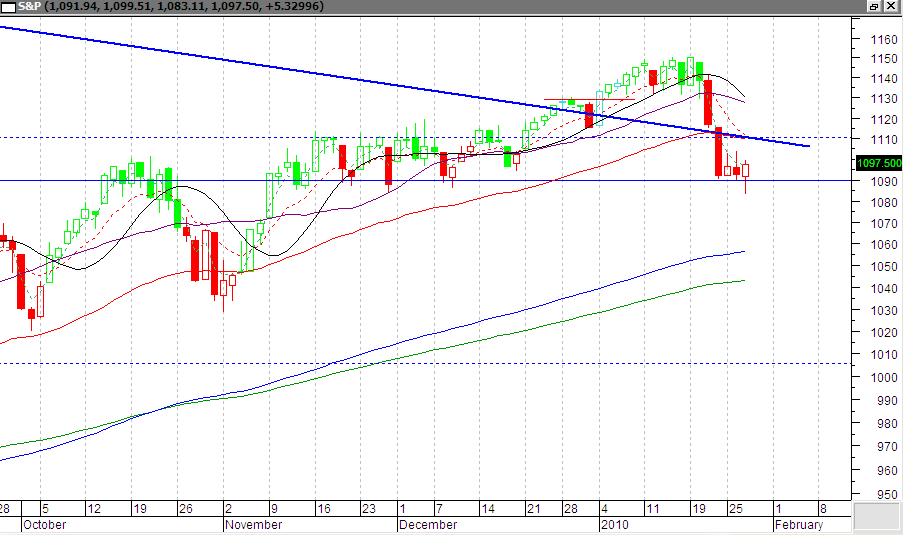Click the 2010 year label
The width and height of the screenshot is (903, 535).
point(614,525)
